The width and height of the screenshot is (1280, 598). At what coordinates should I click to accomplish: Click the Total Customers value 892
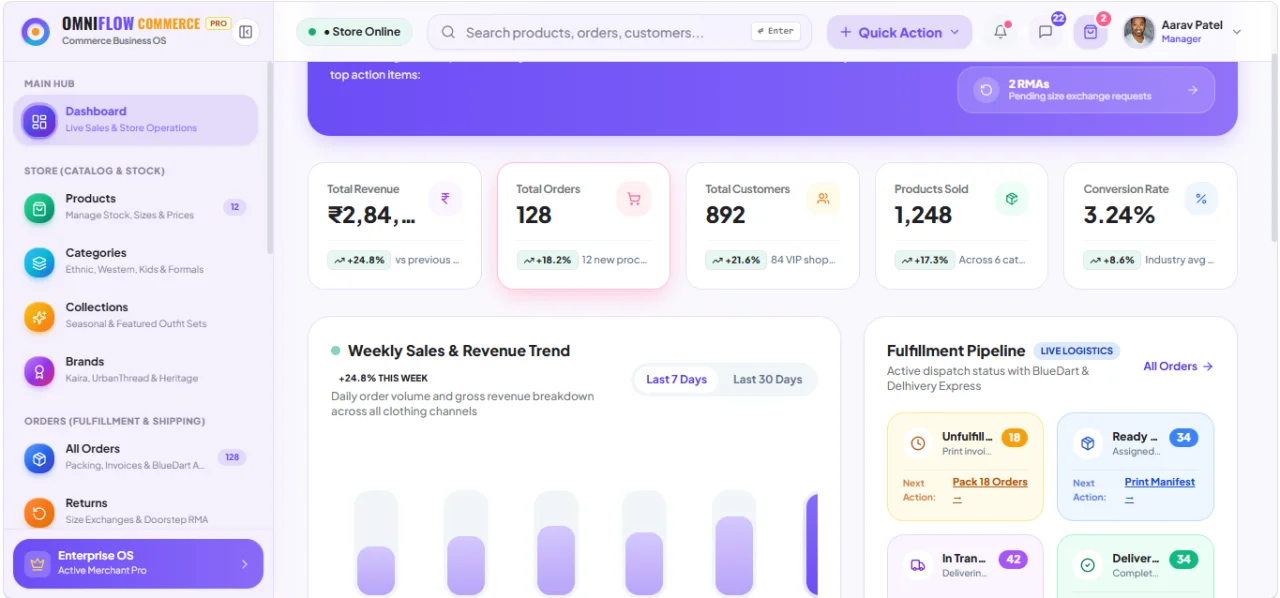(x=725, y=215)
